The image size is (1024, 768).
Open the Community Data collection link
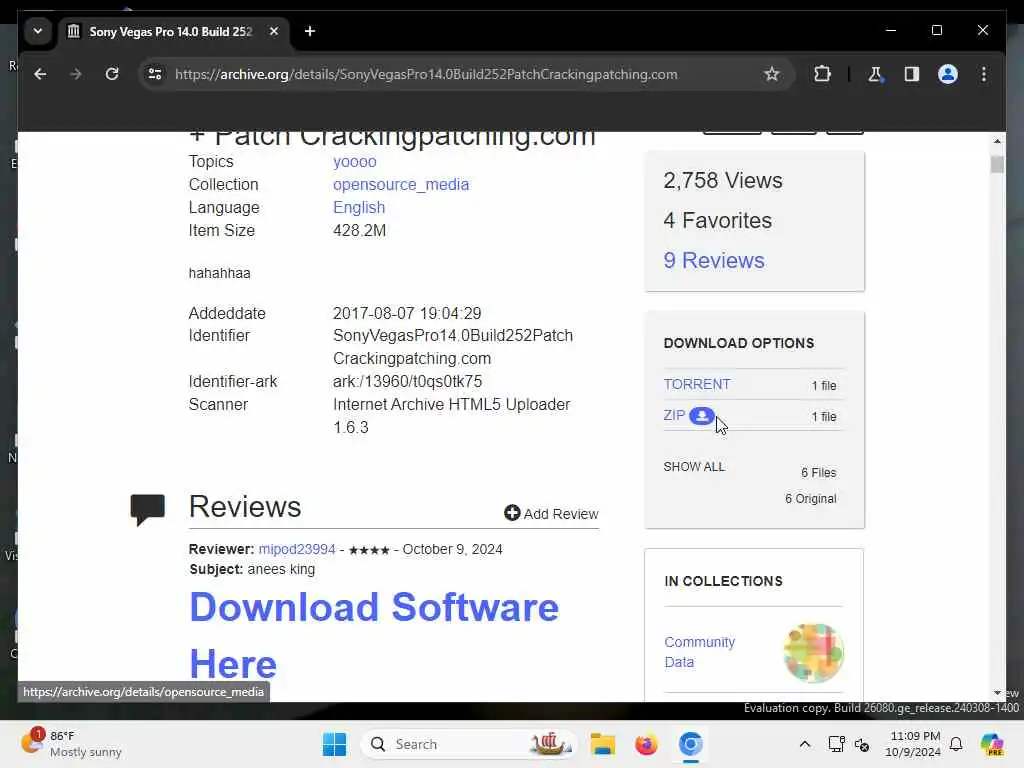699,652
